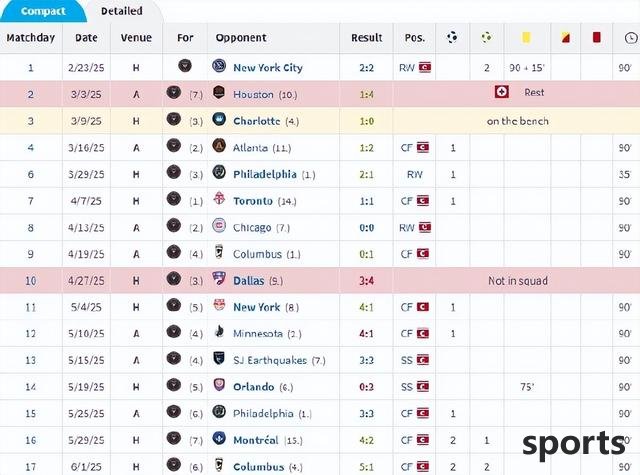Click the New York City club crest
This screenshot has width=640, height=475.
point(219,66)
